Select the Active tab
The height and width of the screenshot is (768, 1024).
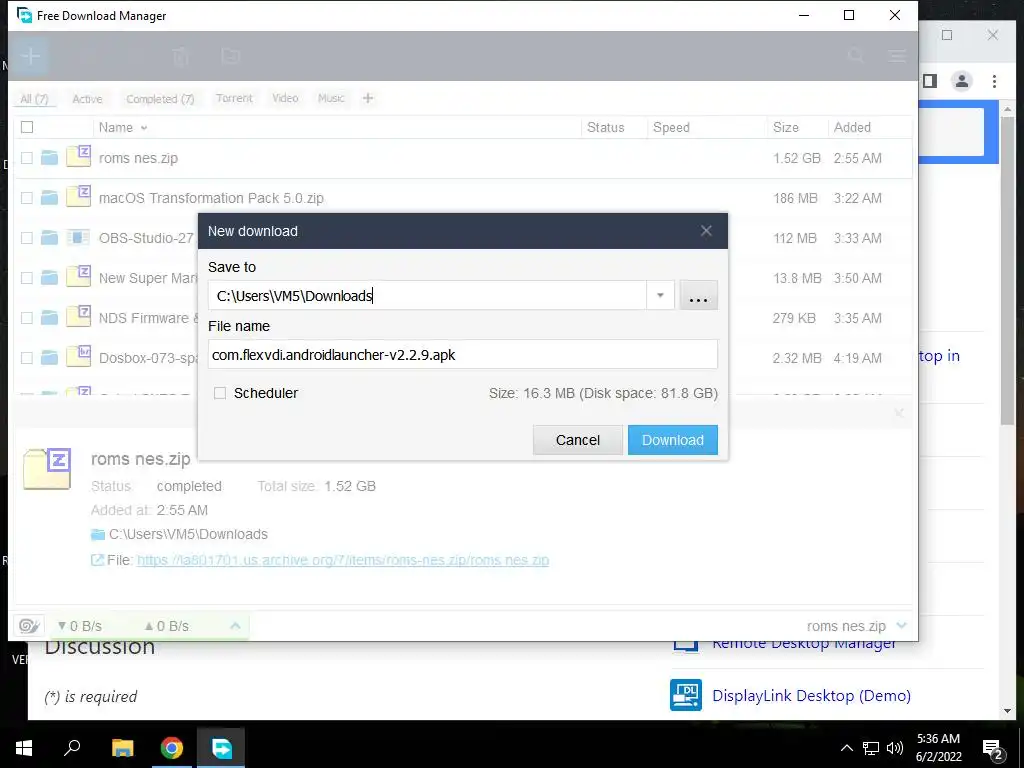coord(87,99)
